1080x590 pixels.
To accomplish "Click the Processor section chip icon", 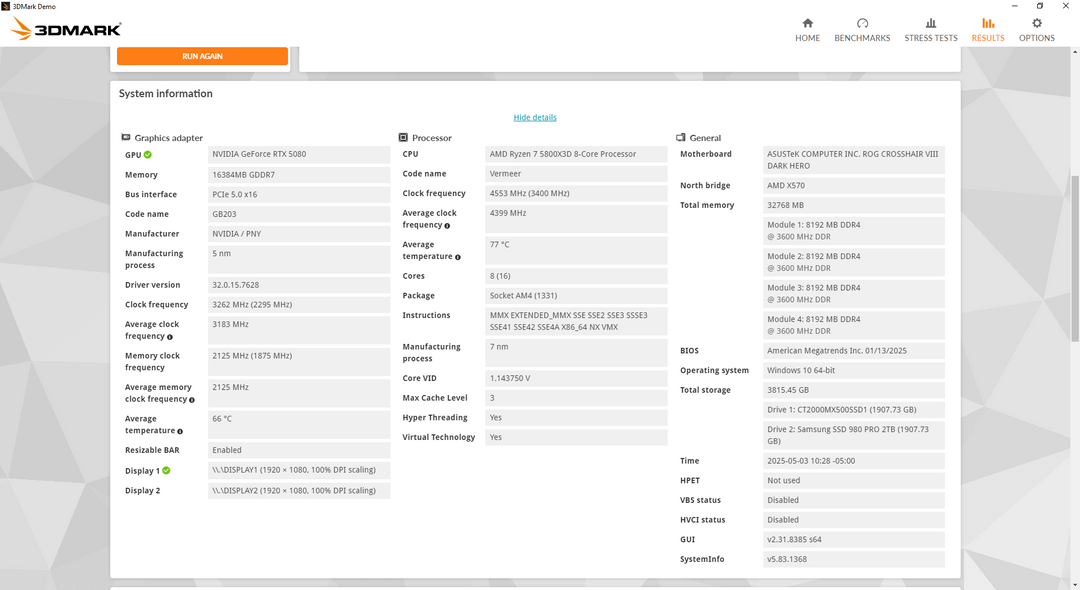I will coord(403,138).
